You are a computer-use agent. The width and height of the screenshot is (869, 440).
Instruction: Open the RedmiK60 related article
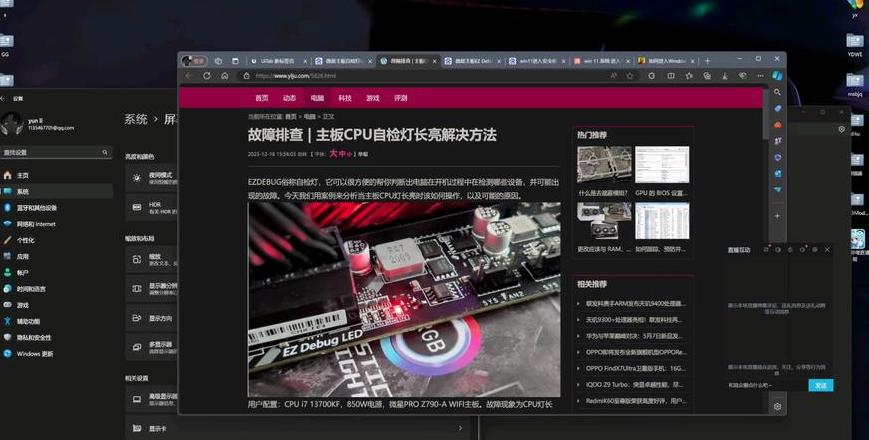click(x=636, y=401)
